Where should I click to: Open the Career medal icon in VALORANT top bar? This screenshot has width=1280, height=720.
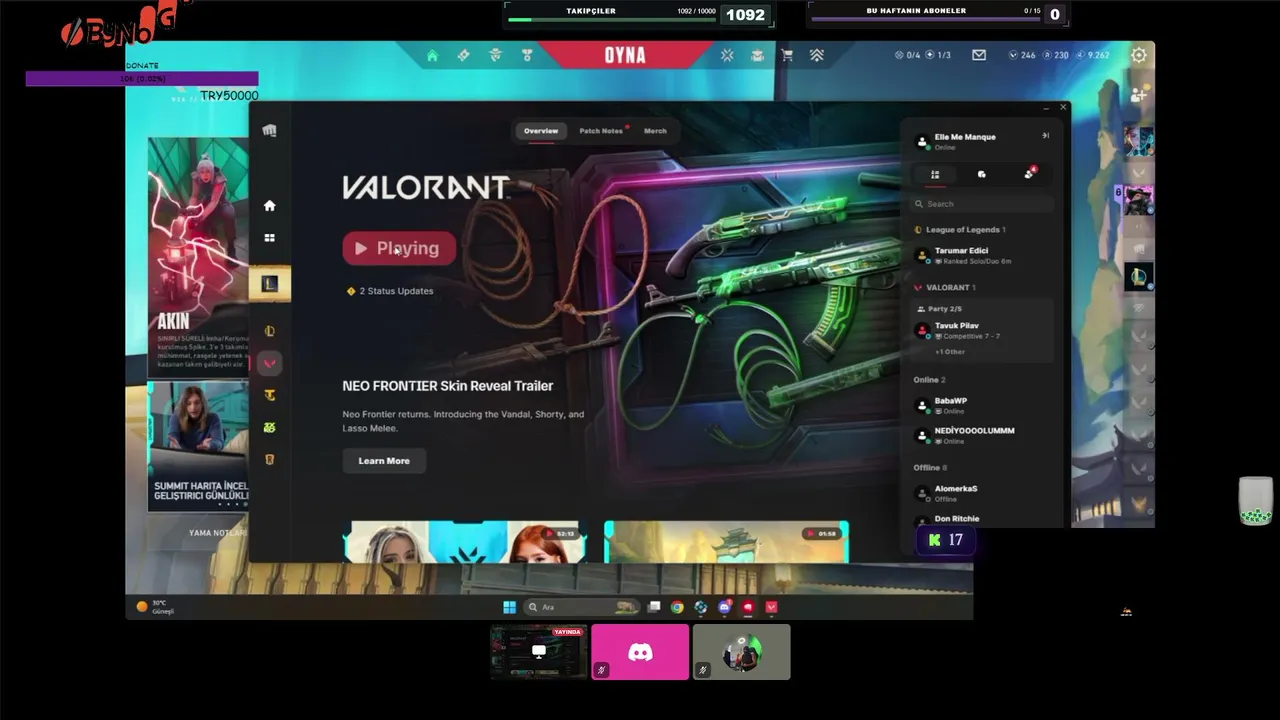[527, 56]
